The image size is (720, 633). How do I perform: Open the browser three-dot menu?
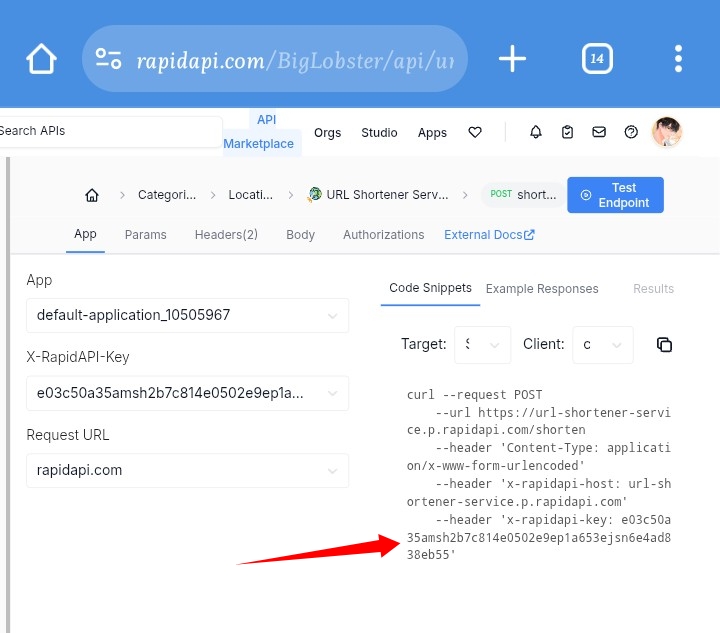679,59
